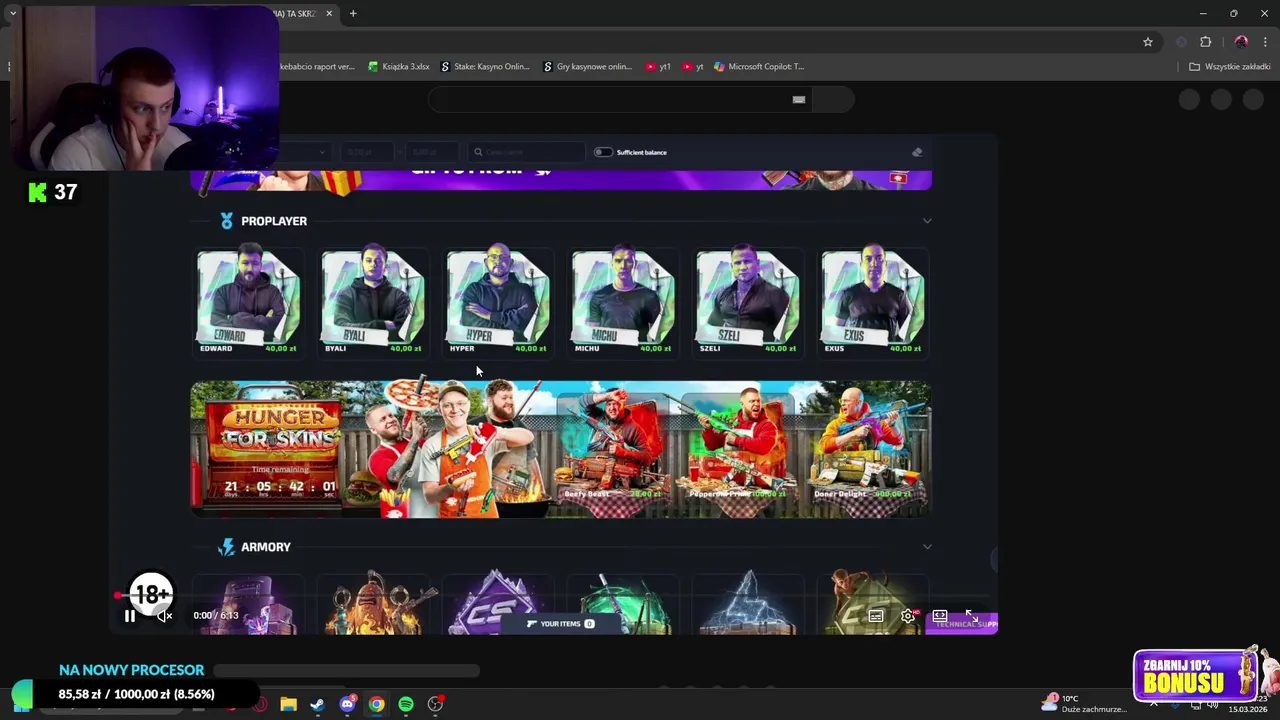Open a new browser tab
Screen dimensions: 1280x720
(353, 13)
